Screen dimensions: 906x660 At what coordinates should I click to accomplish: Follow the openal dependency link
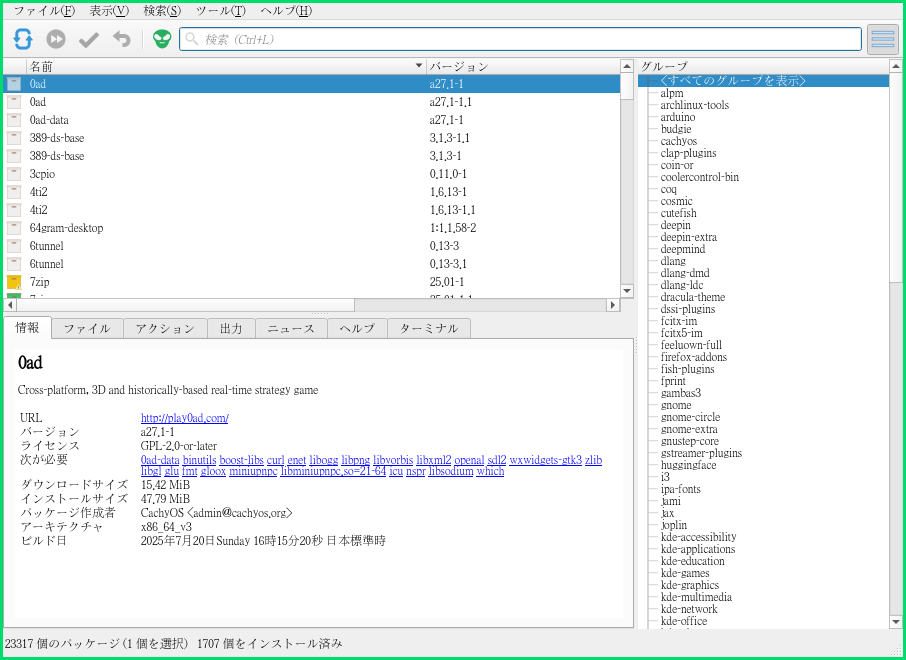point(469,460)
